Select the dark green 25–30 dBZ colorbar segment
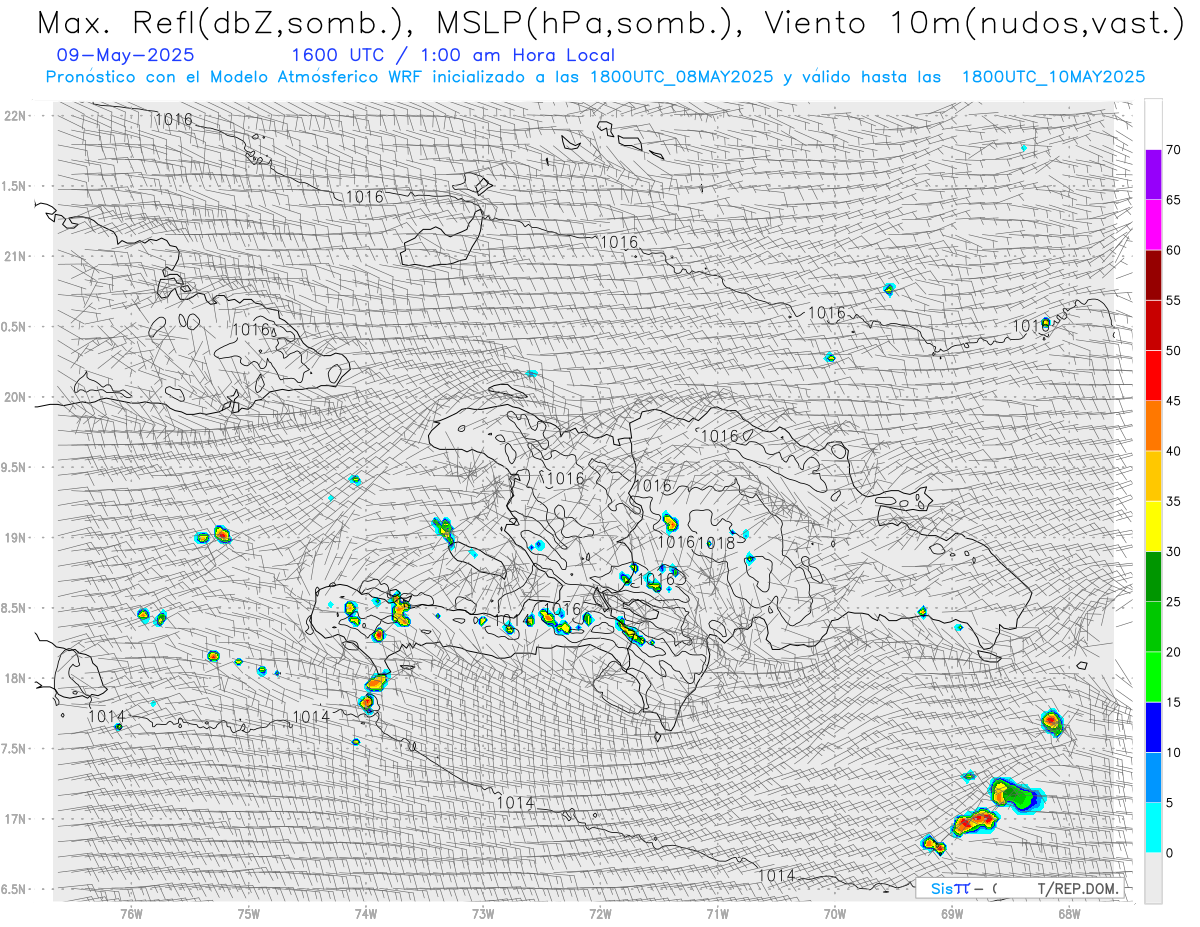This screenshot has width=1200, height=927. click(x=1153, y=576)
